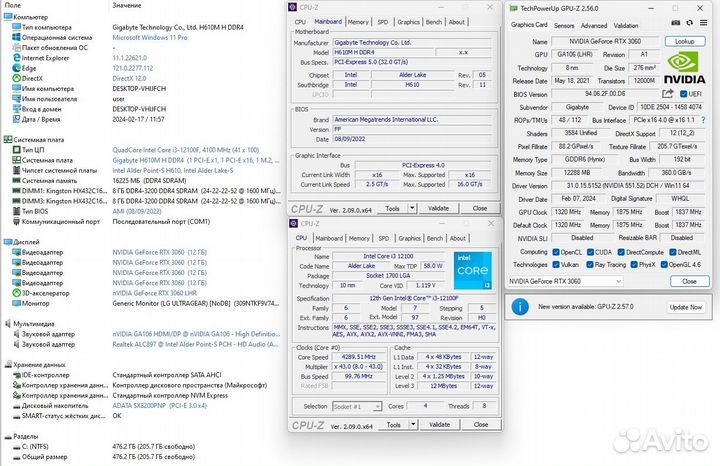Click the title icon of CPU-Z processor window
The height and width of the screenshot is (466, 720).
(294, 224)
